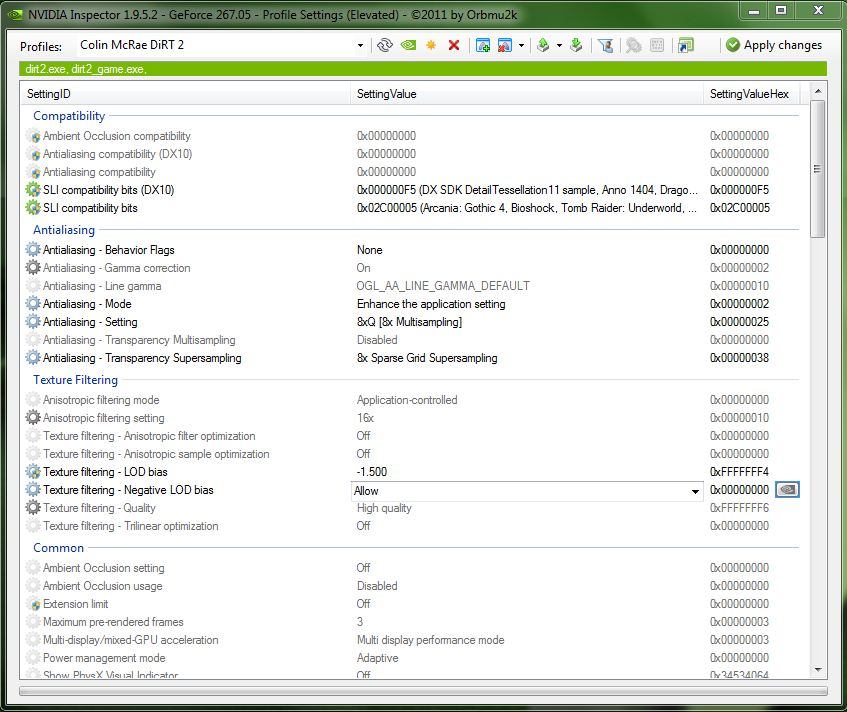This screenshot has width=847, height=712.
Task: Click the SettingValueHex column header
Action: 751,94
